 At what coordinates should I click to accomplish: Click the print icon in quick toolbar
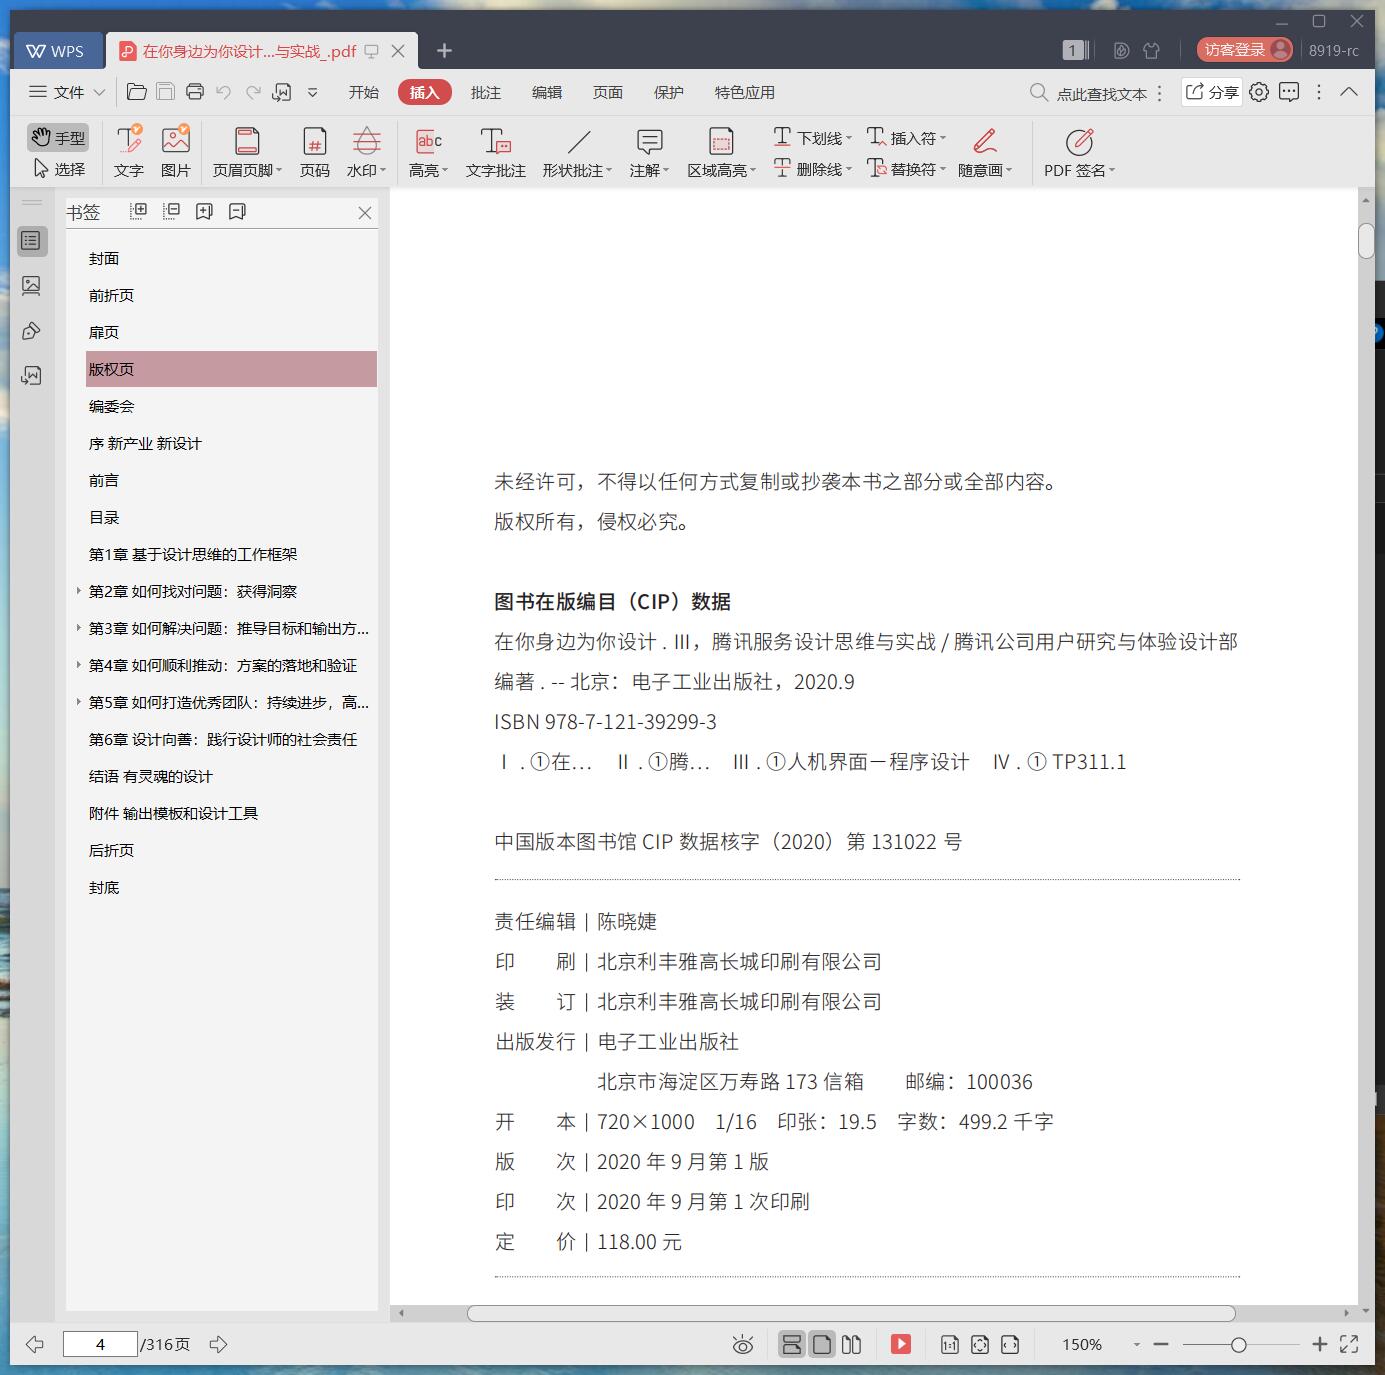click(x=195, y=92)
